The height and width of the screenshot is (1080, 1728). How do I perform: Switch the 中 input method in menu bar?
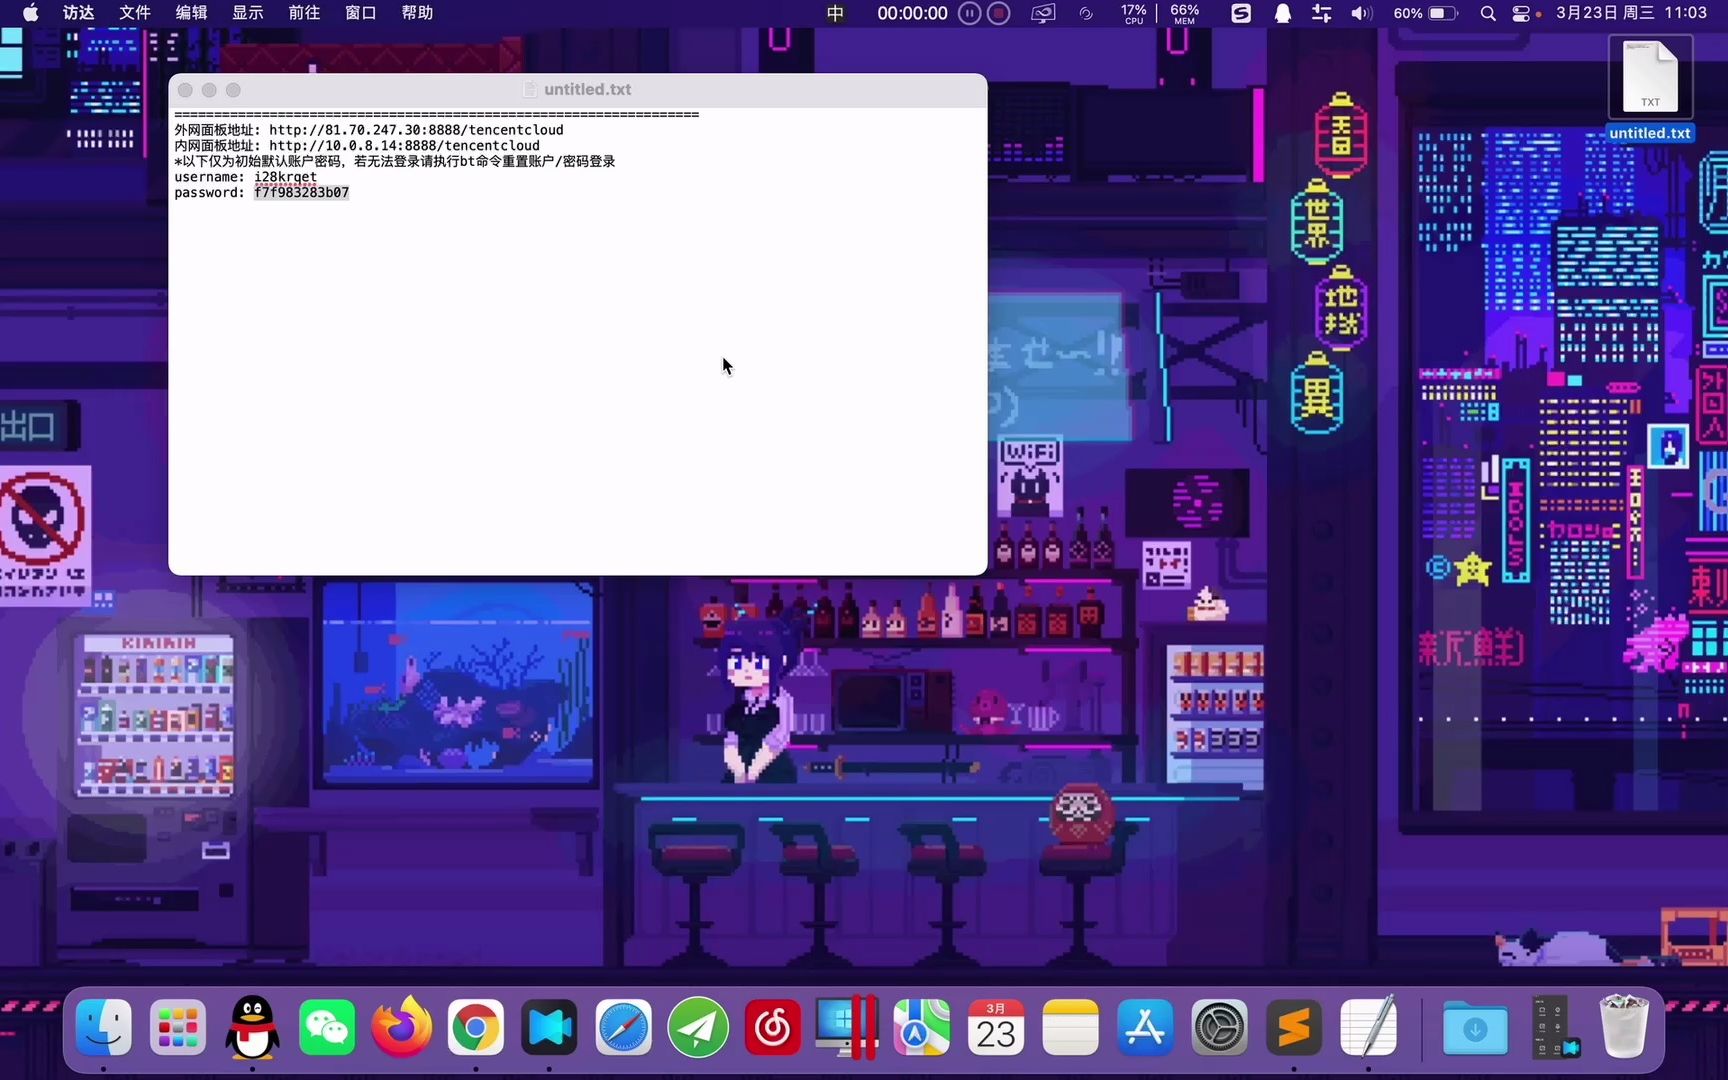(836, 13)
